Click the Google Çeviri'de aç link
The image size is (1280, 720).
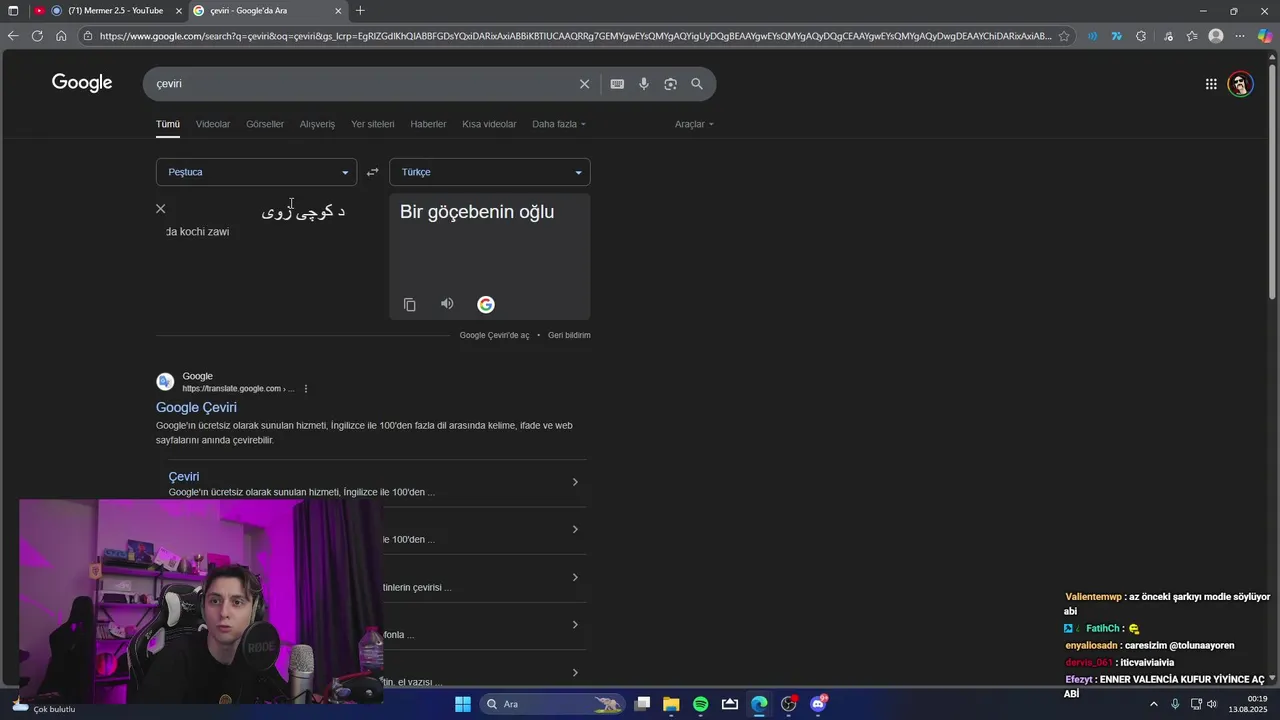[494, 335]
